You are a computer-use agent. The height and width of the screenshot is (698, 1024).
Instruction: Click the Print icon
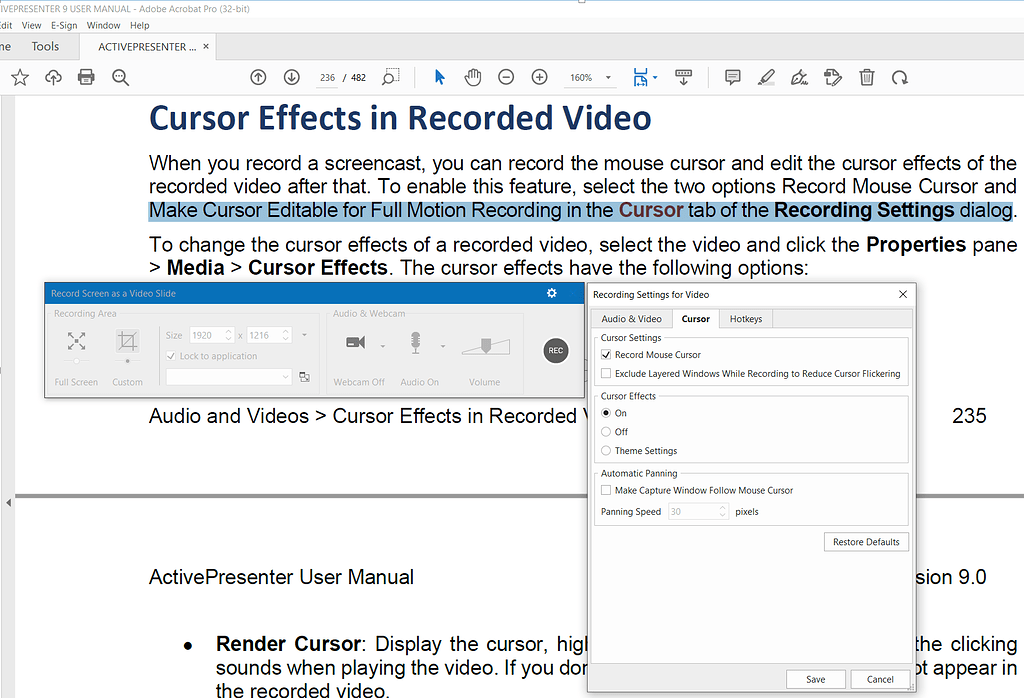click(85, 77)
